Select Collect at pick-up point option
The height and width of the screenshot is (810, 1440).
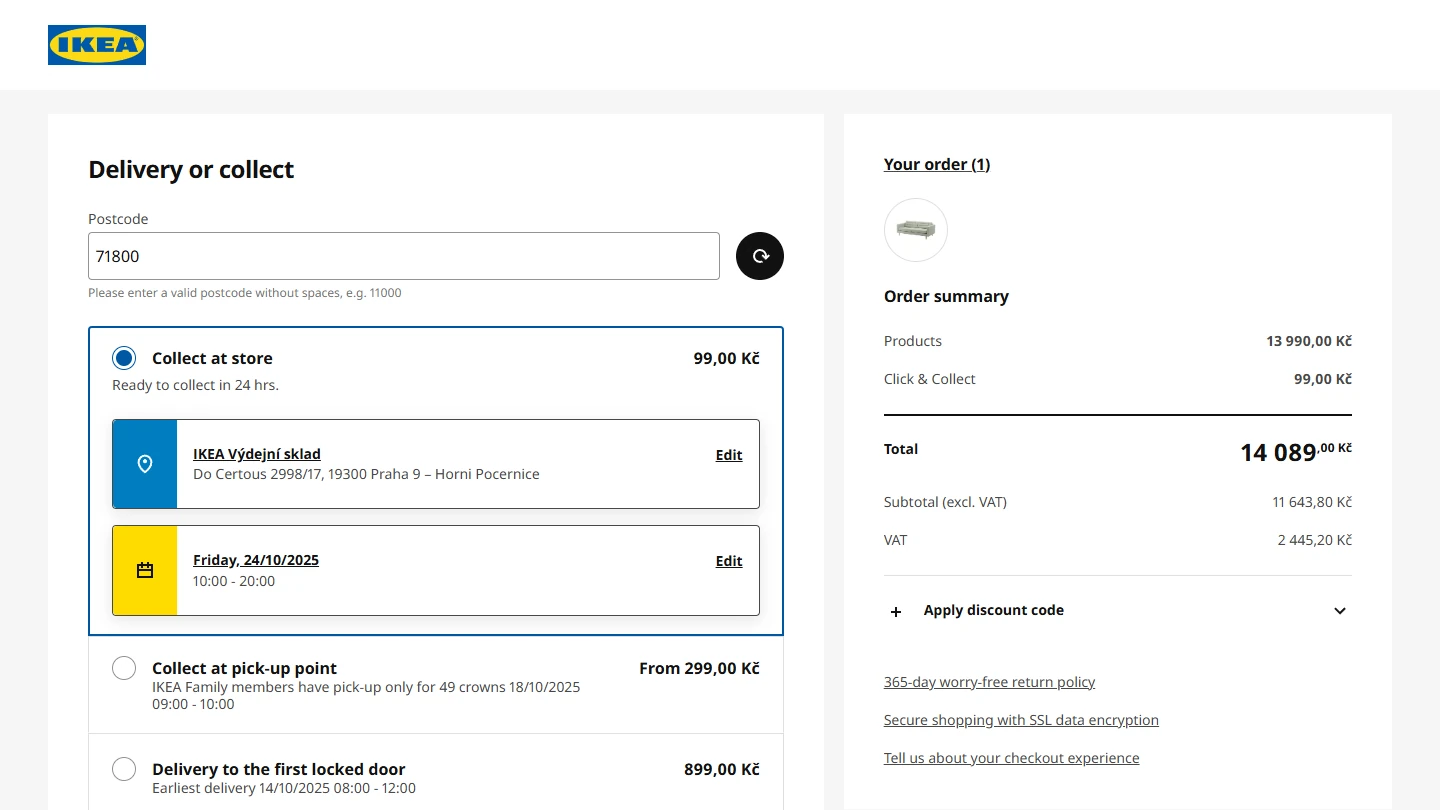click(x=124, y=668)
